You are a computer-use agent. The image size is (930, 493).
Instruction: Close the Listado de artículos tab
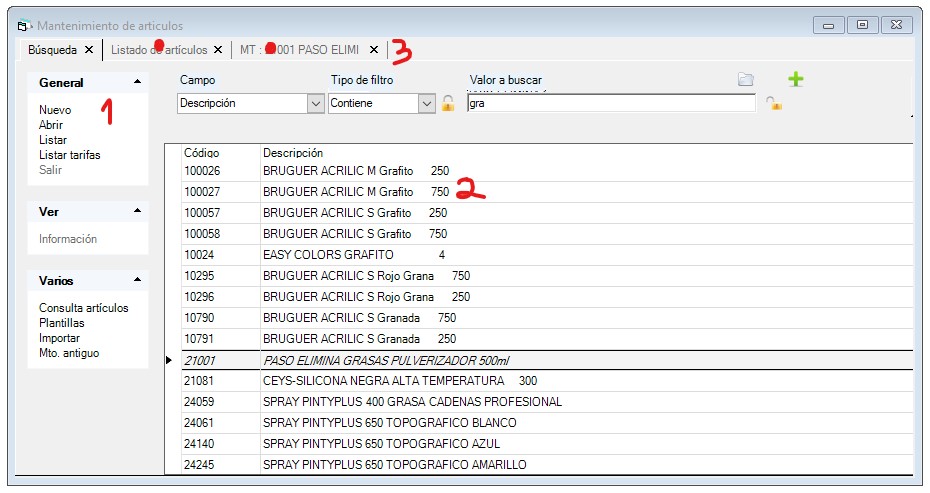click(218, 50)
